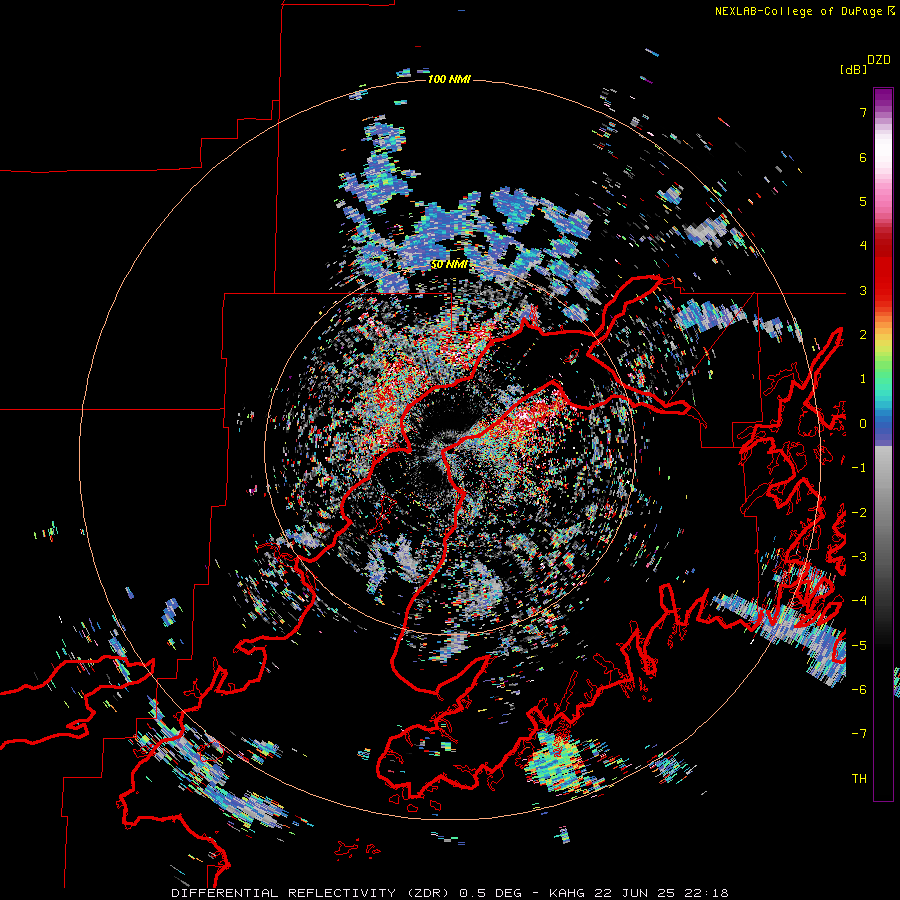Image resolution: width=900 pixels, height=900 pixels.
Task: Click the "6" value on the color scale
Action: (x=863, y=157)
